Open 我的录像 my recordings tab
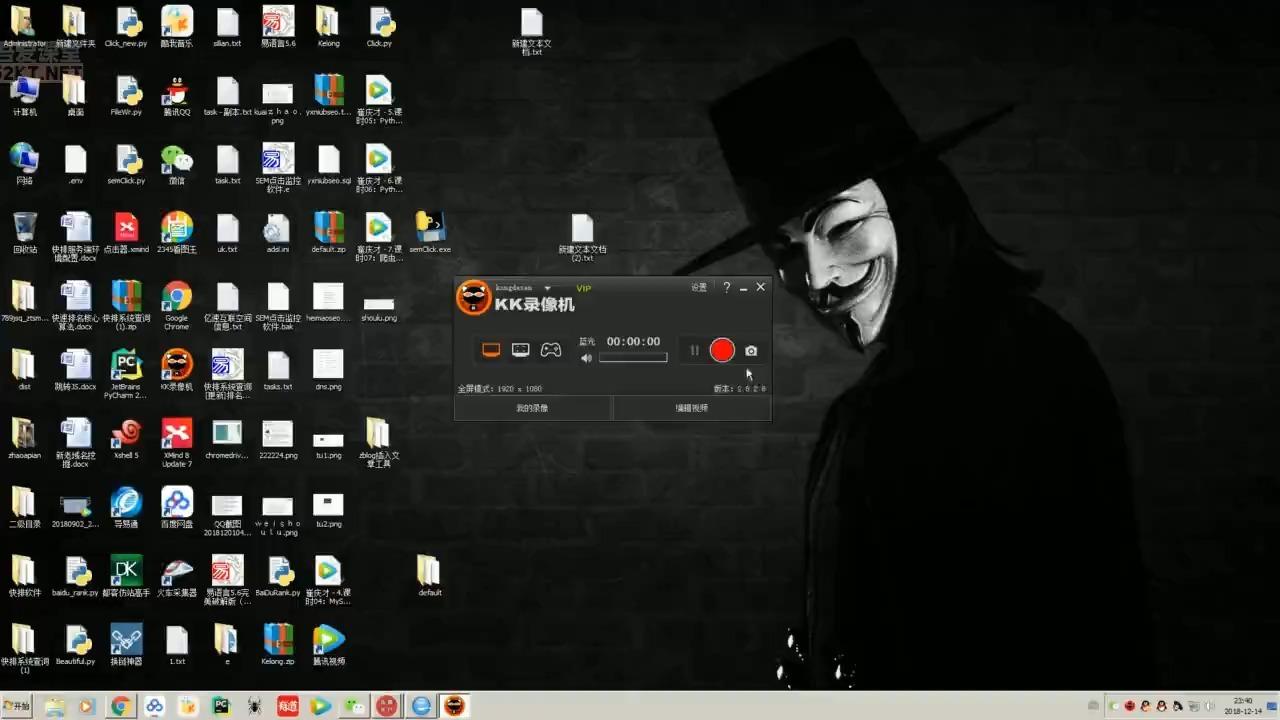Screen dimensions: 1280x720 [x=532, y=408]
